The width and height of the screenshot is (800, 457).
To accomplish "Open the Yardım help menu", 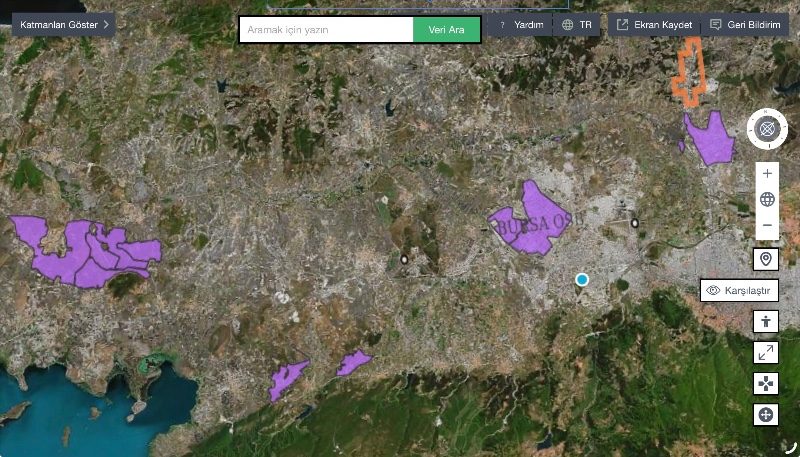I will tap(520, 25).
